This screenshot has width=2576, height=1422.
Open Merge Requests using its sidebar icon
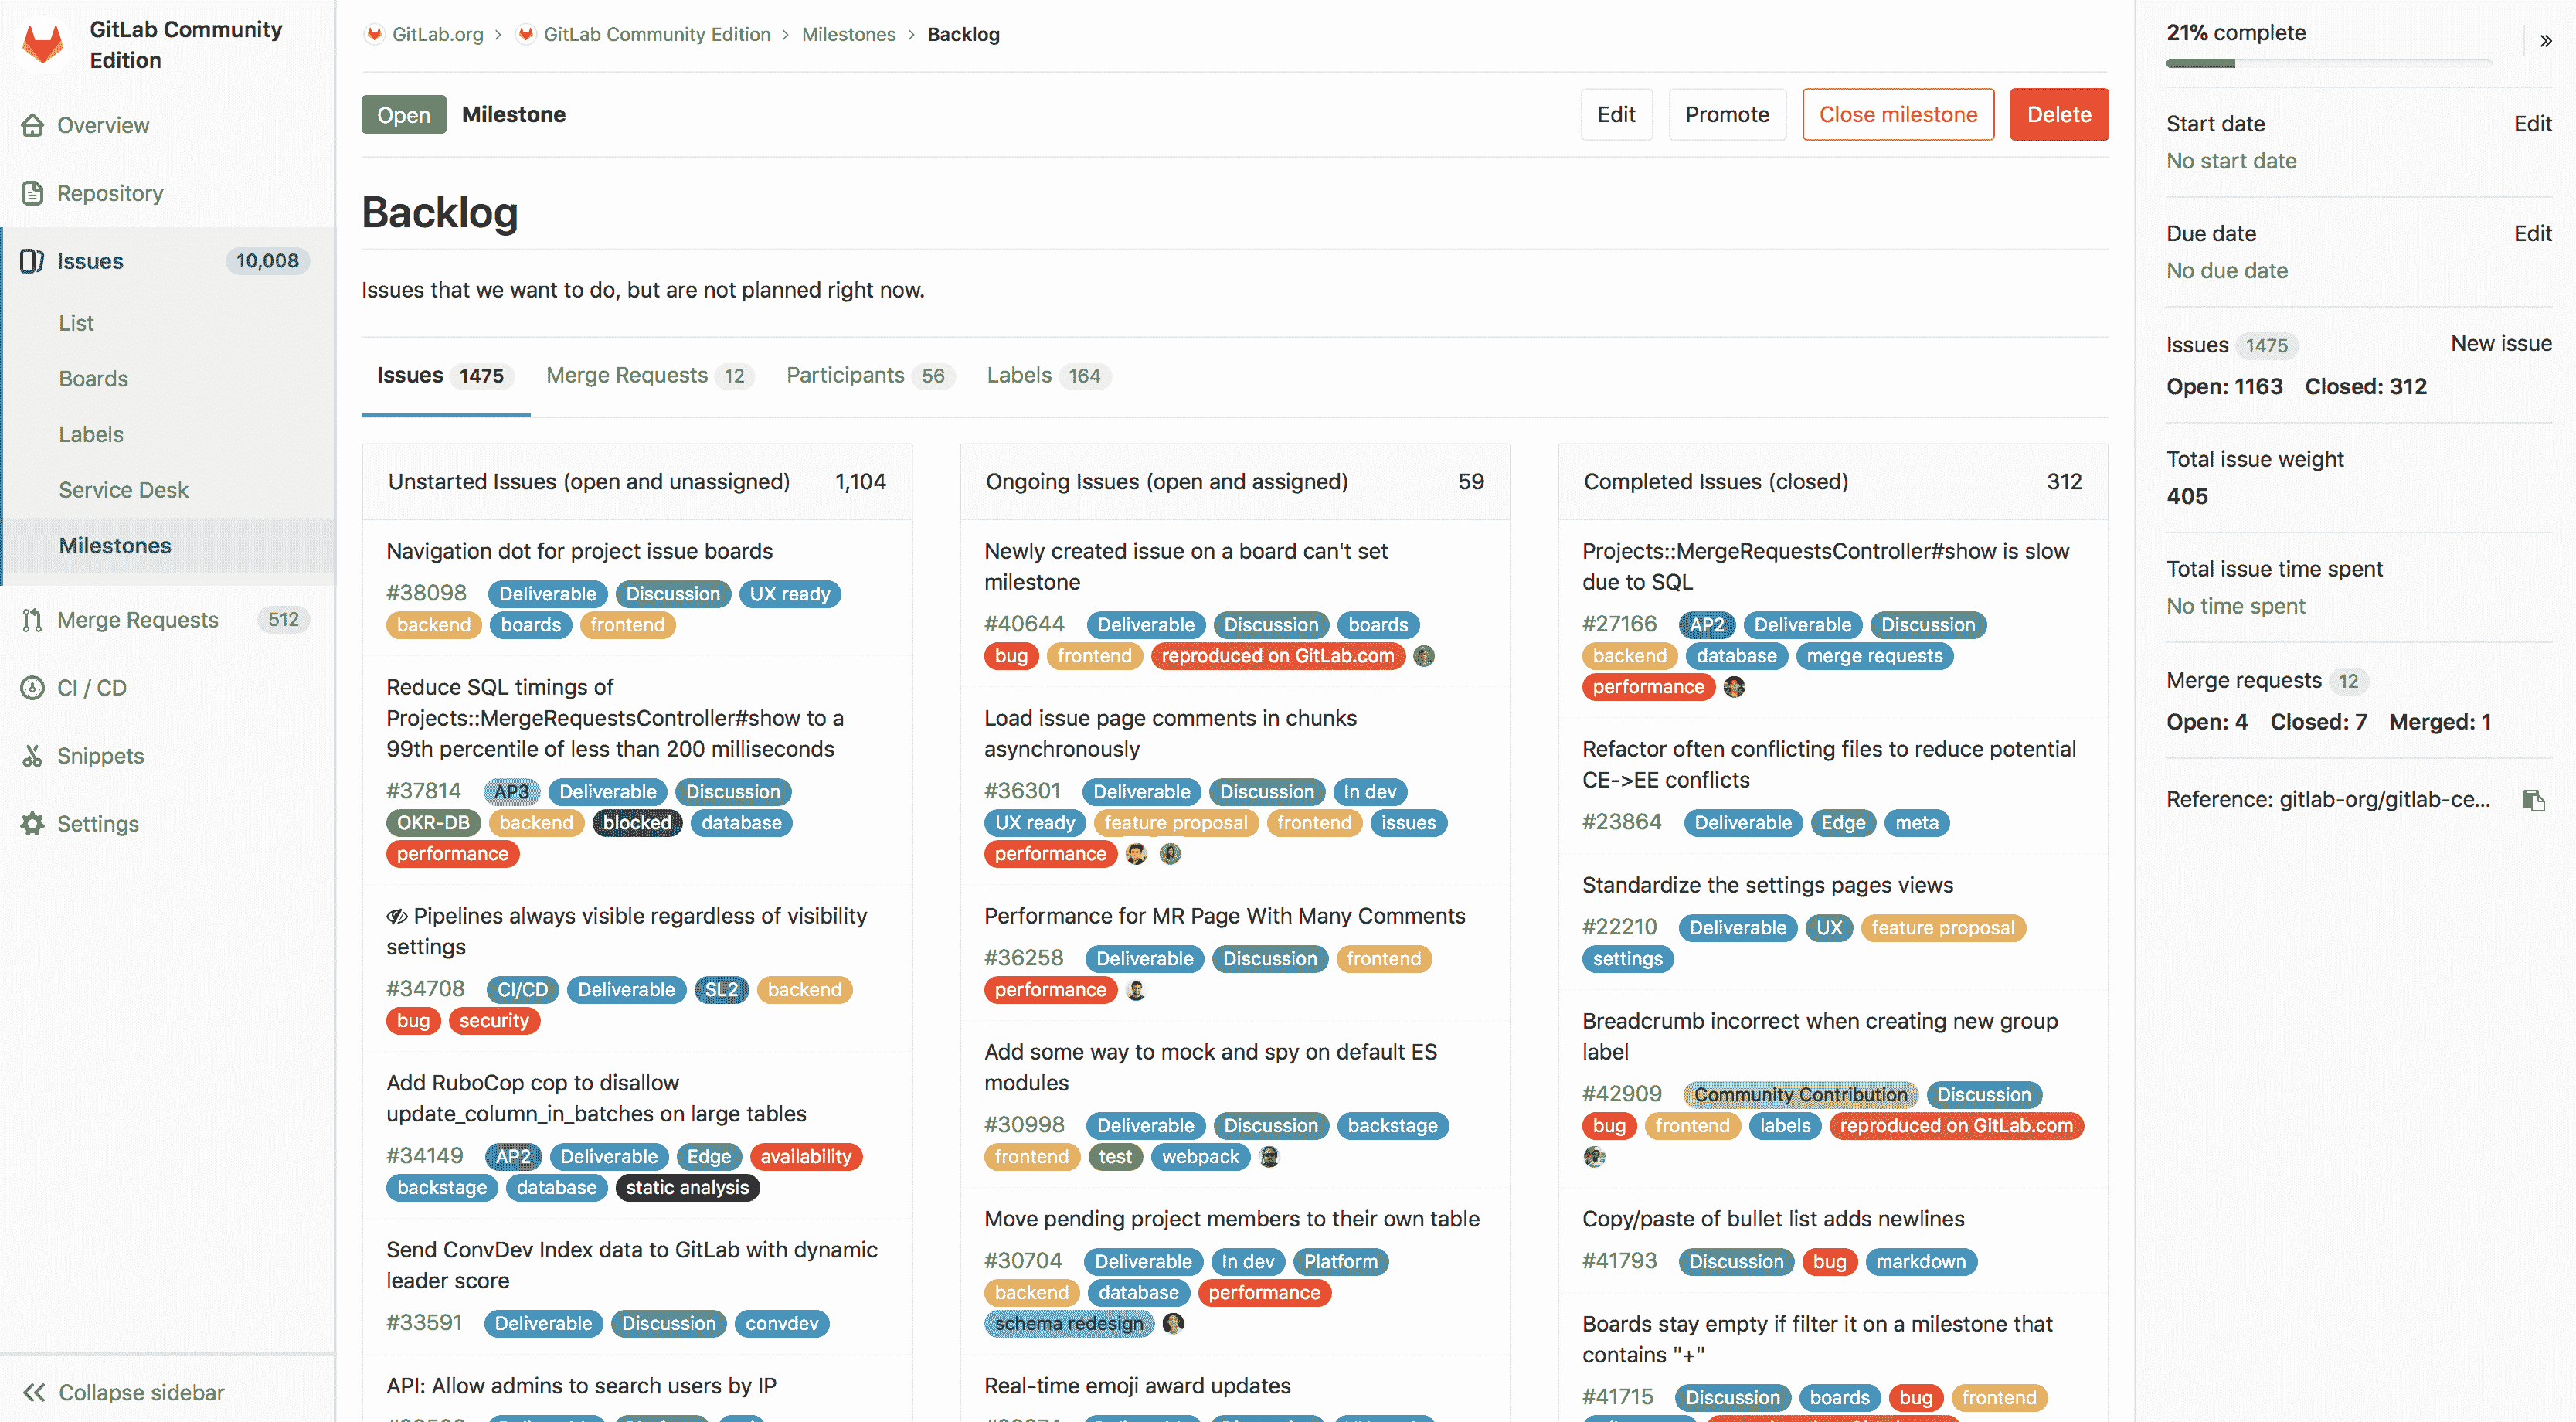[33, 619]
